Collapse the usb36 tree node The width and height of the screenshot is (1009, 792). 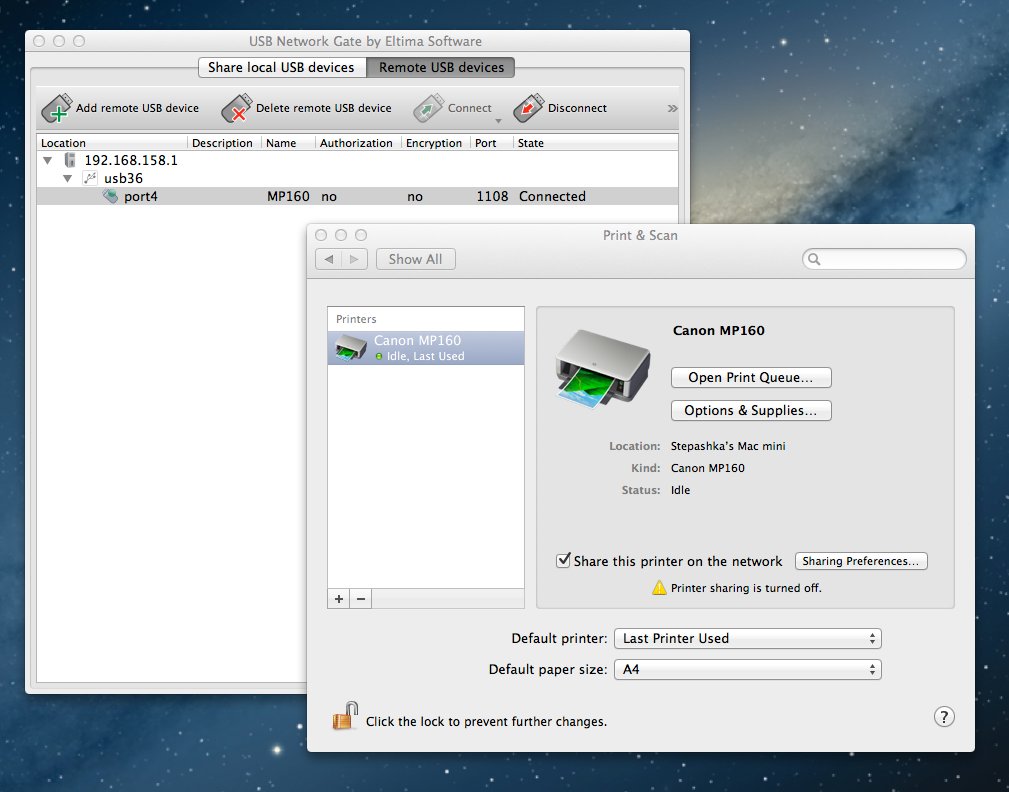[68, 178]
